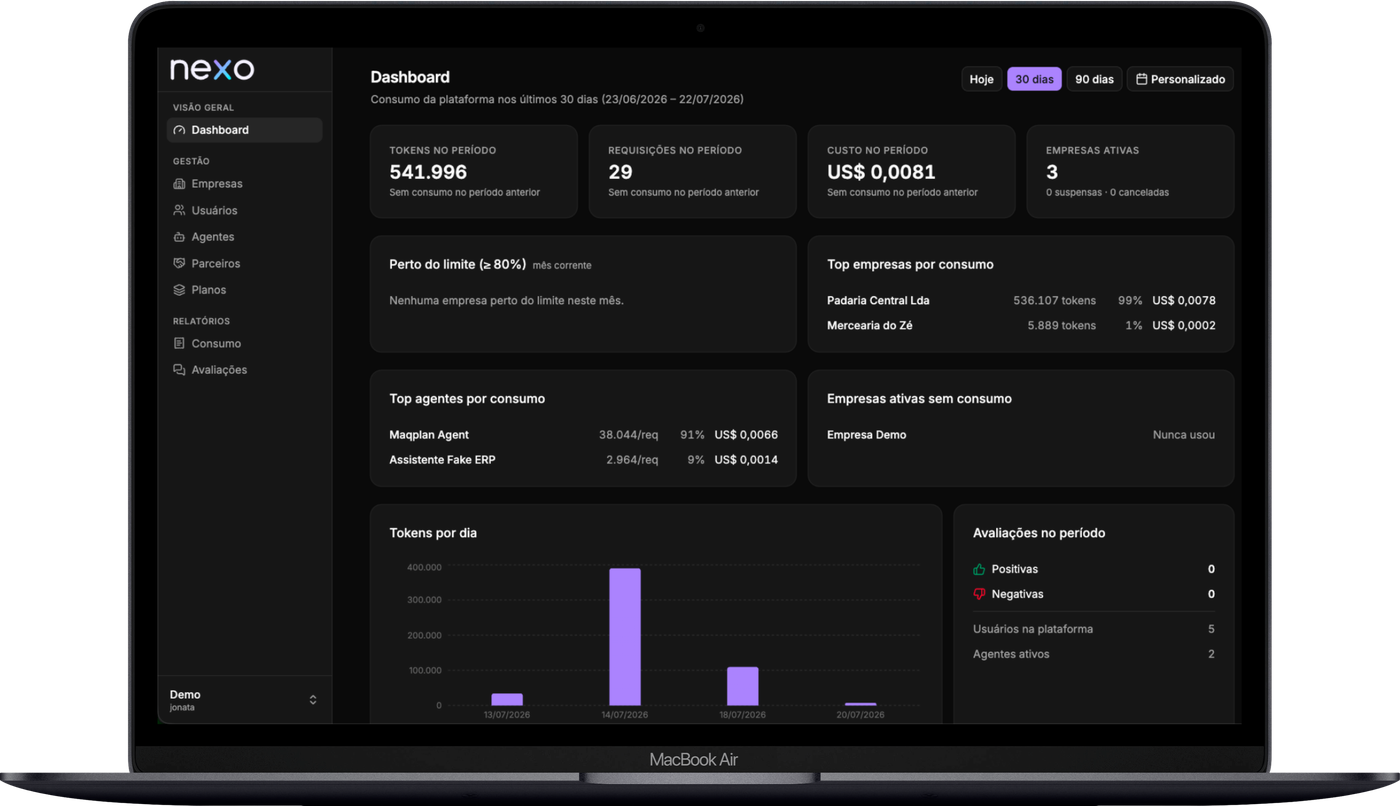Screen dimensions: 1400x806
Task: Click the Assistente Fake ERP row
Action: coord(583,460)
